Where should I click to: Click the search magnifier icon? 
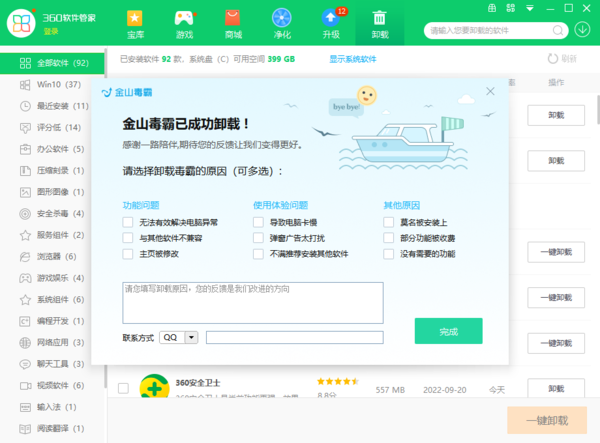[558, 30]
